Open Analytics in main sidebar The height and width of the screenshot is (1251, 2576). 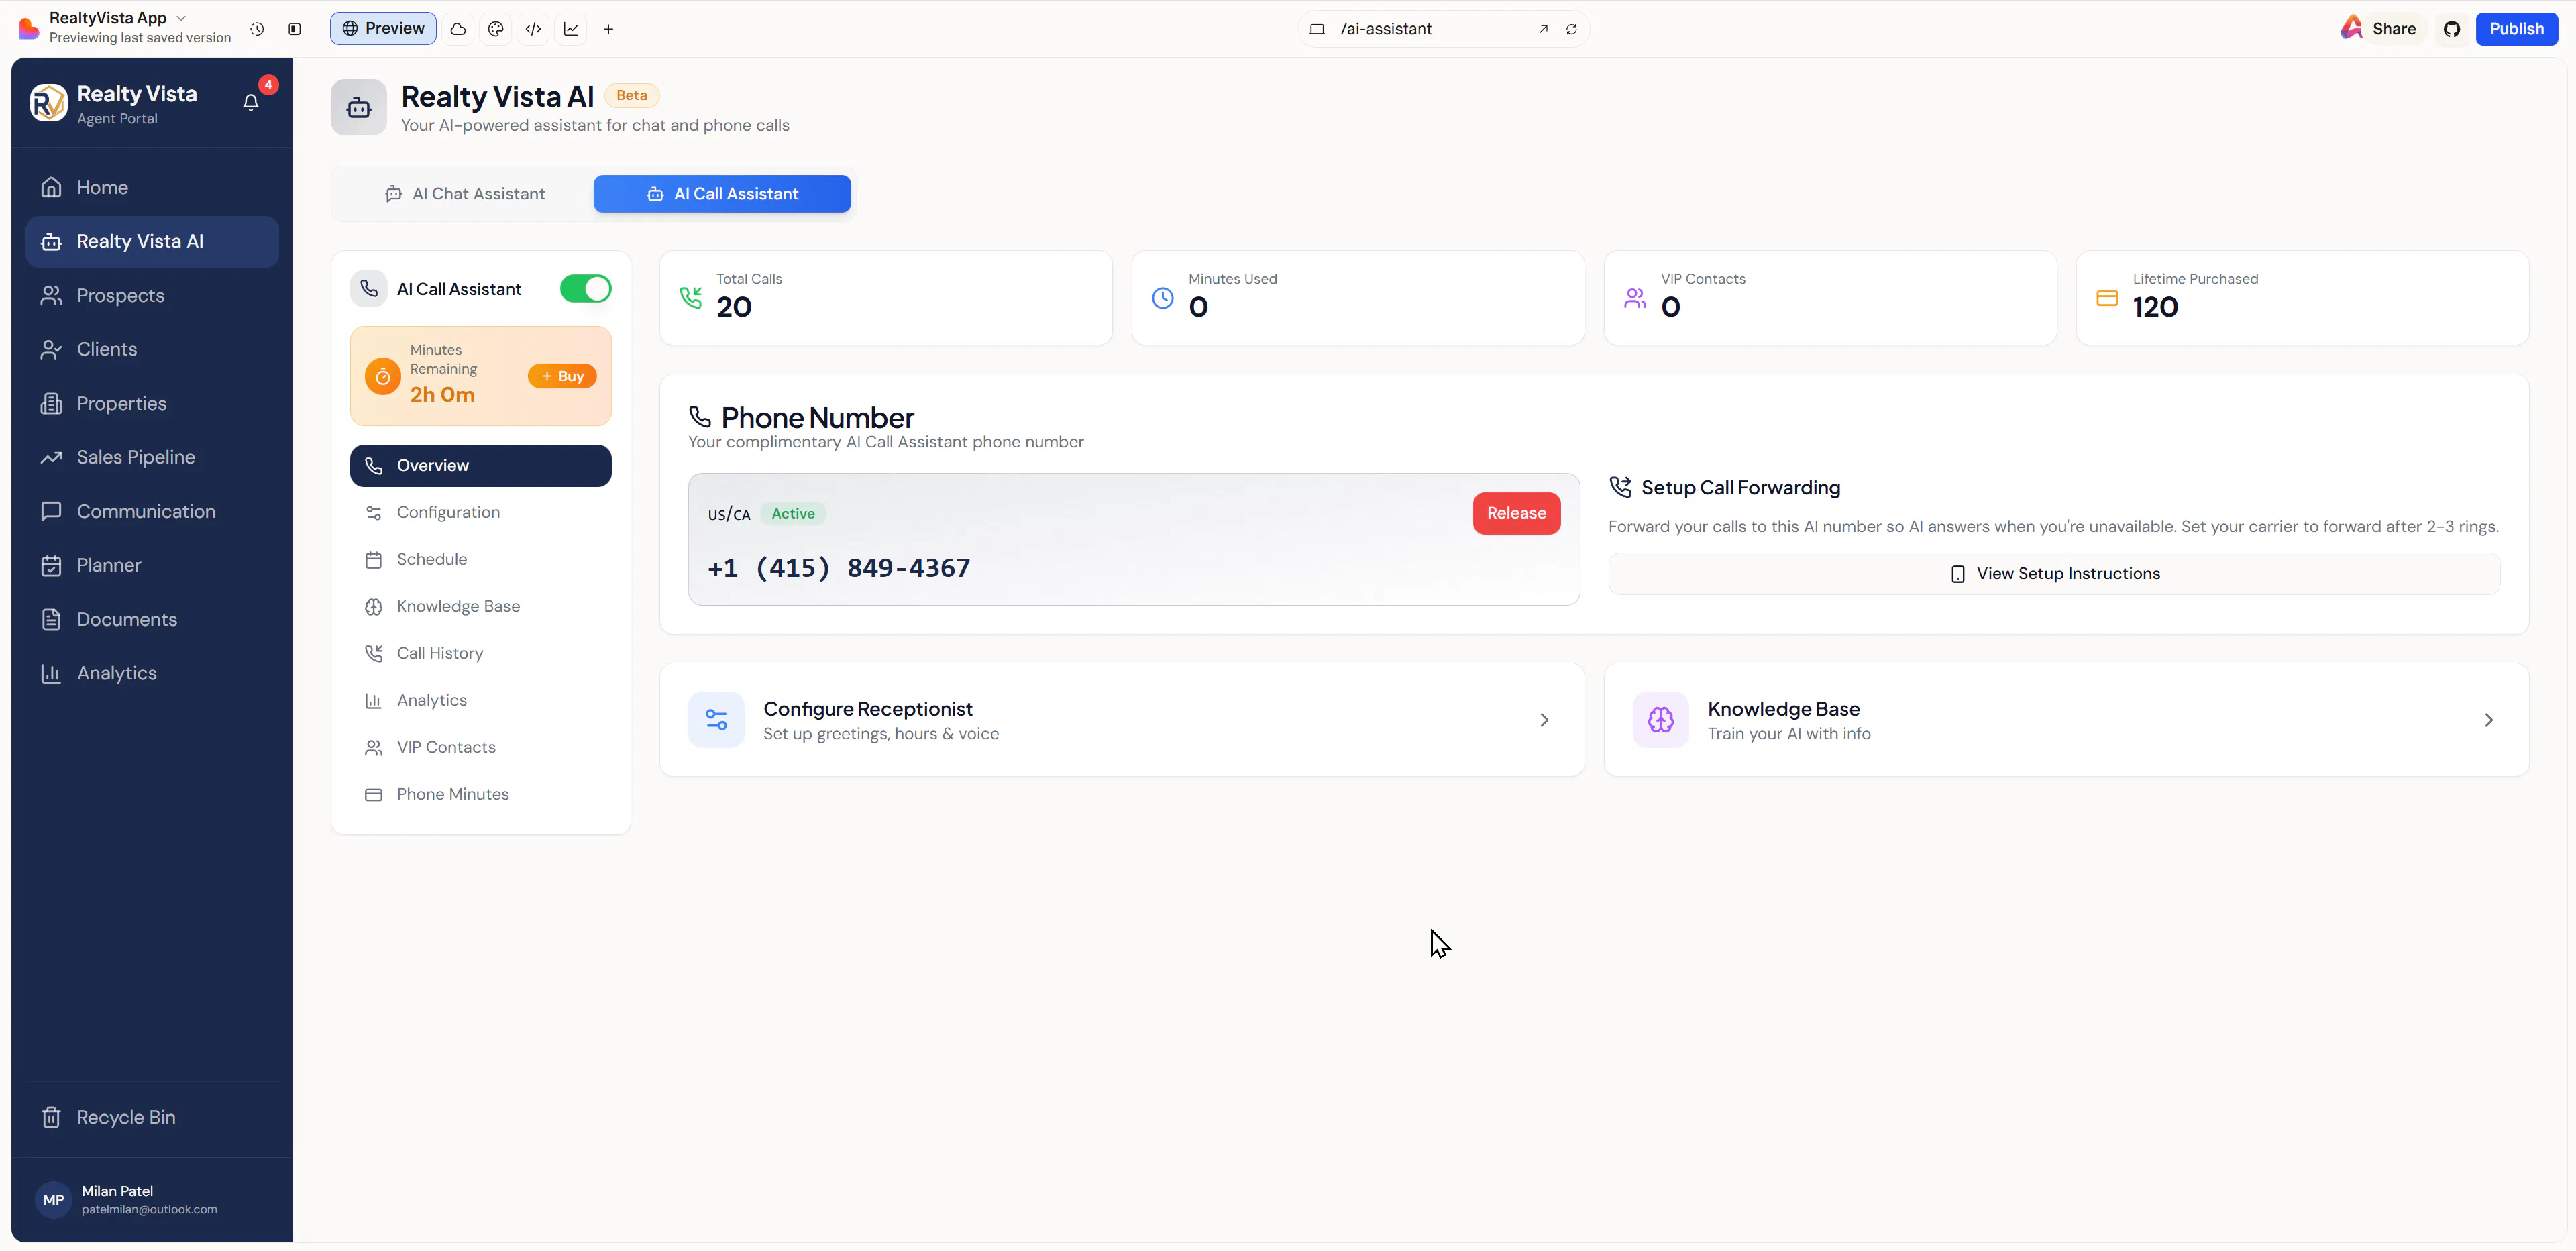[x=152, y=674]
